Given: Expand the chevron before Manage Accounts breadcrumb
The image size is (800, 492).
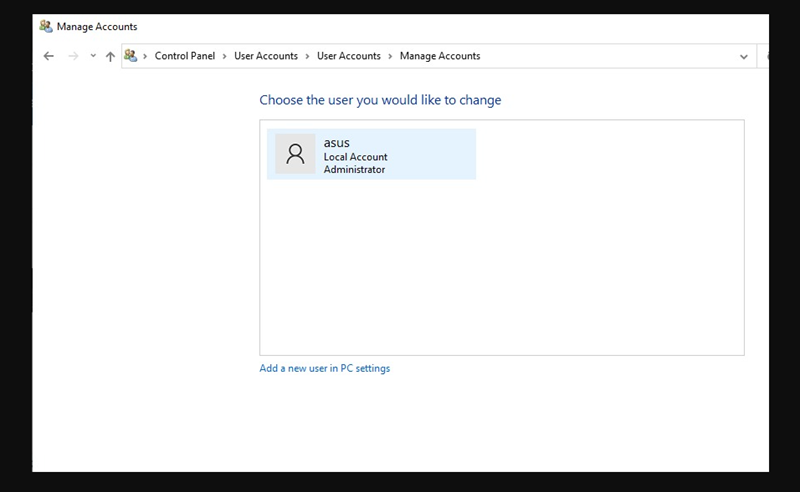Looking at the screenshot, I should coord(391,56).
